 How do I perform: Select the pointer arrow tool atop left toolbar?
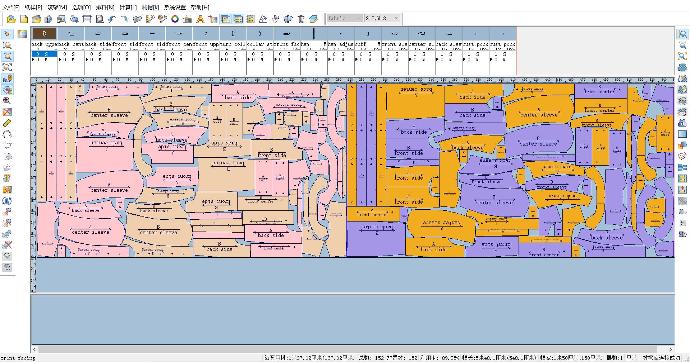7,34
